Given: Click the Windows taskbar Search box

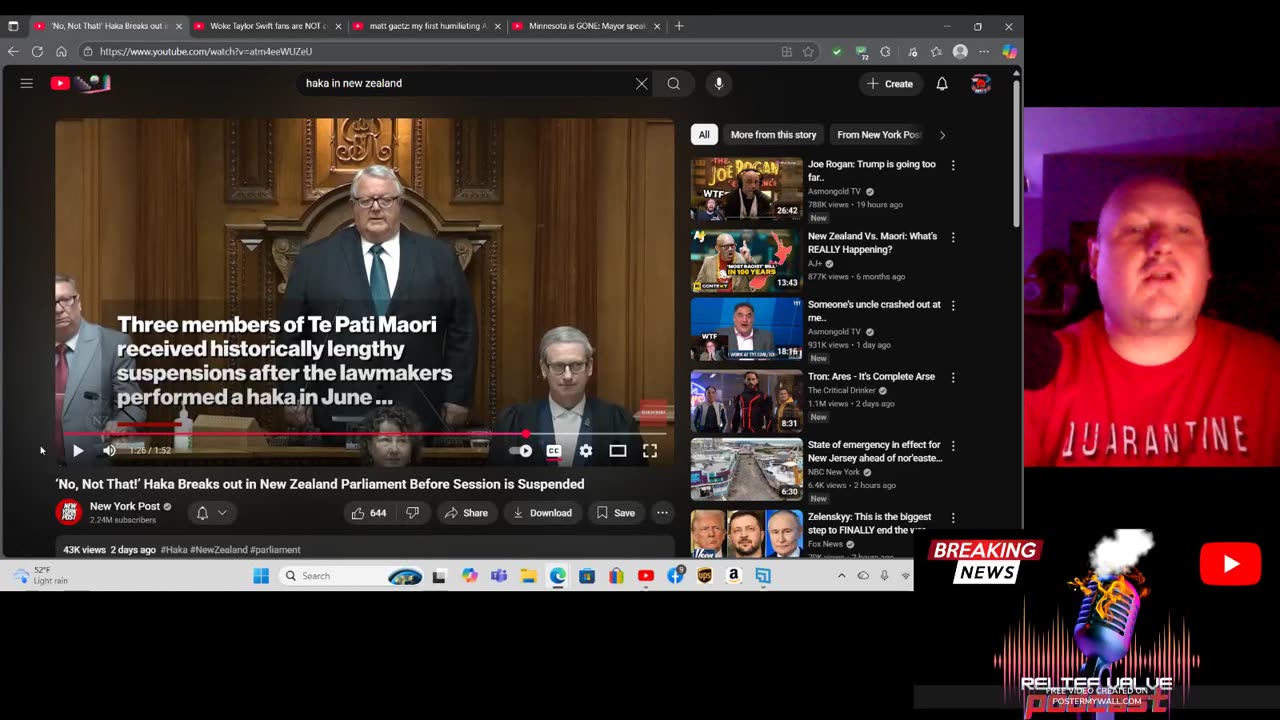Looking at the screenshot, I should [x=352, y=576].
